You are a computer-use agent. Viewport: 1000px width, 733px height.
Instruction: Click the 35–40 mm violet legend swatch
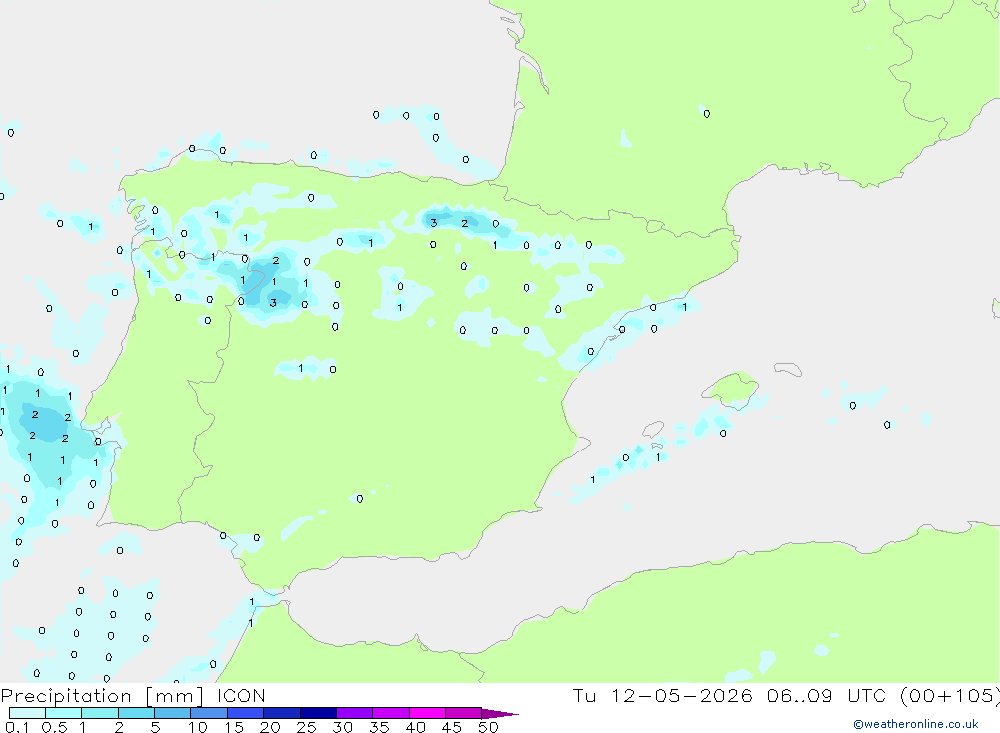390,713
